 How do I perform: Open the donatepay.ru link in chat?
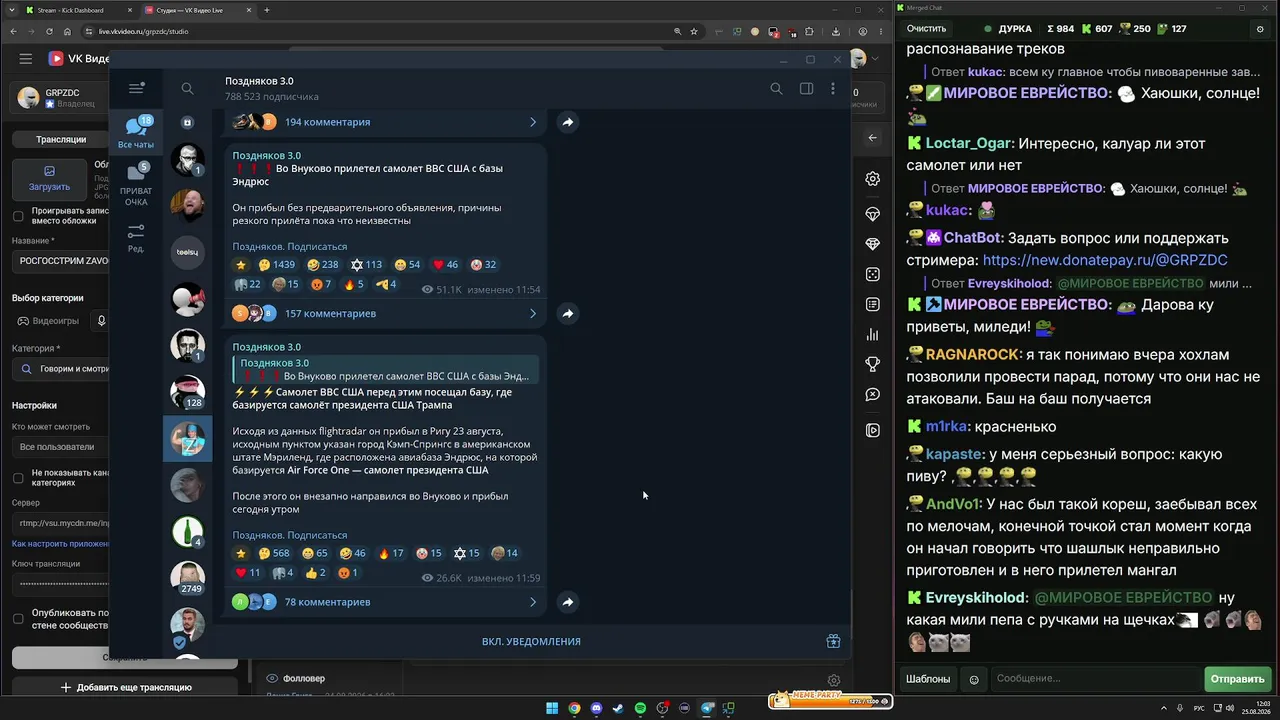point(1105,260)
